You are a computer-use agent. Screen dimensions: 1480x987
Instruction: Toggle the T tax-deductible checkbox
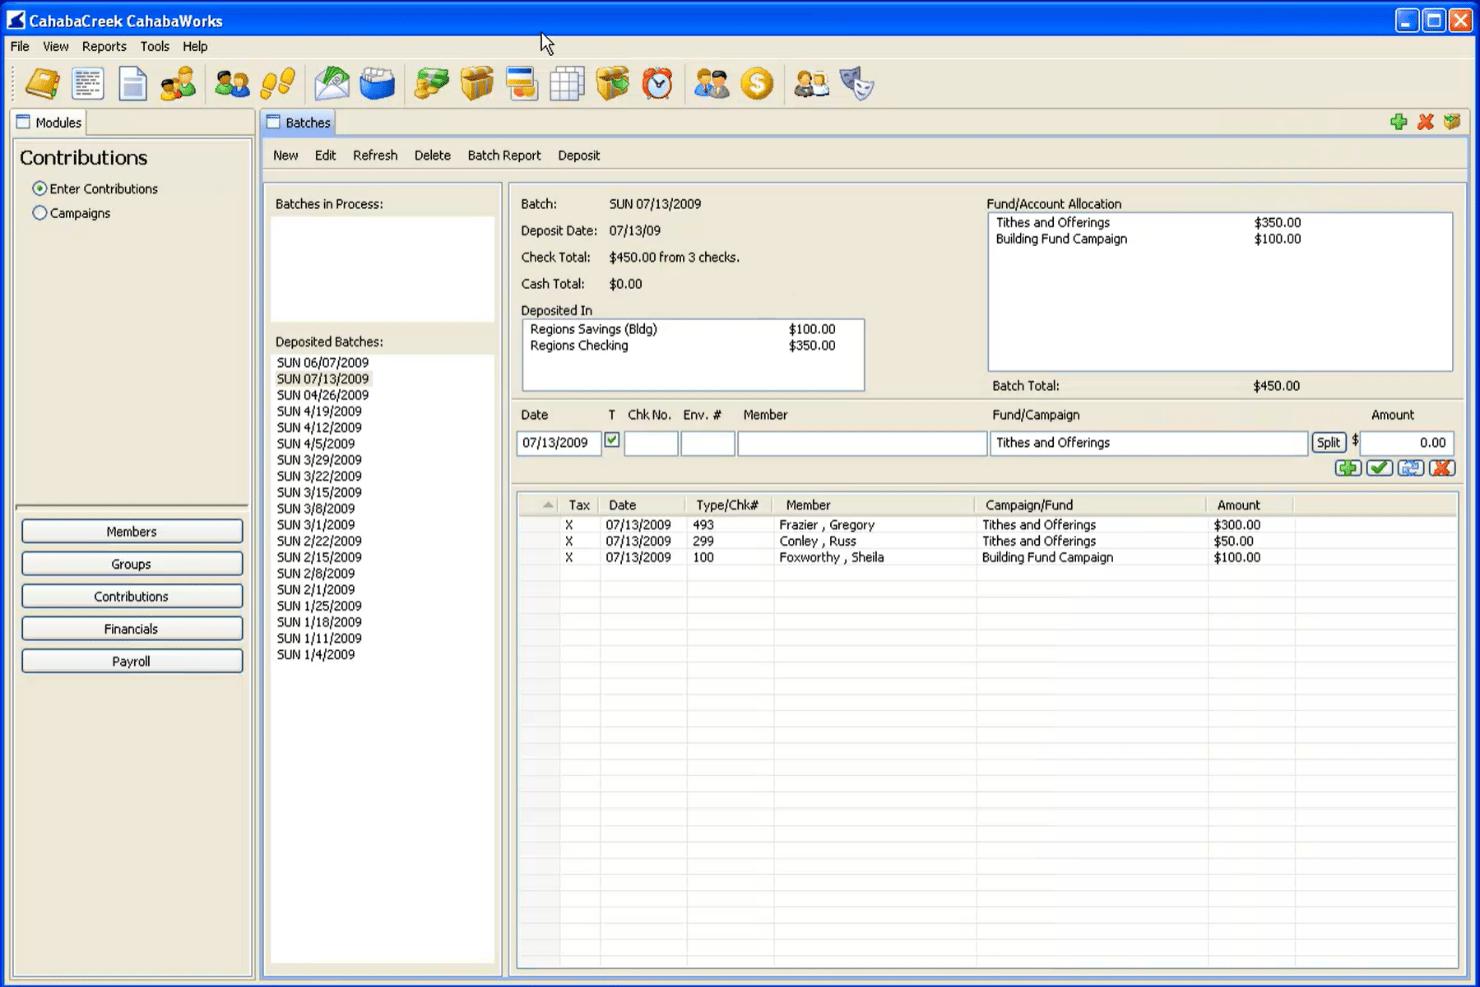click(612, 440)
